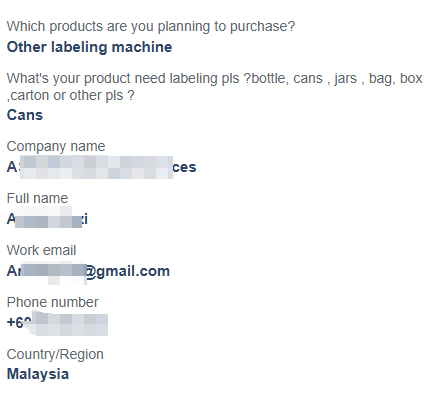Select the 'Malaysia' country value

tap(38, 374)
